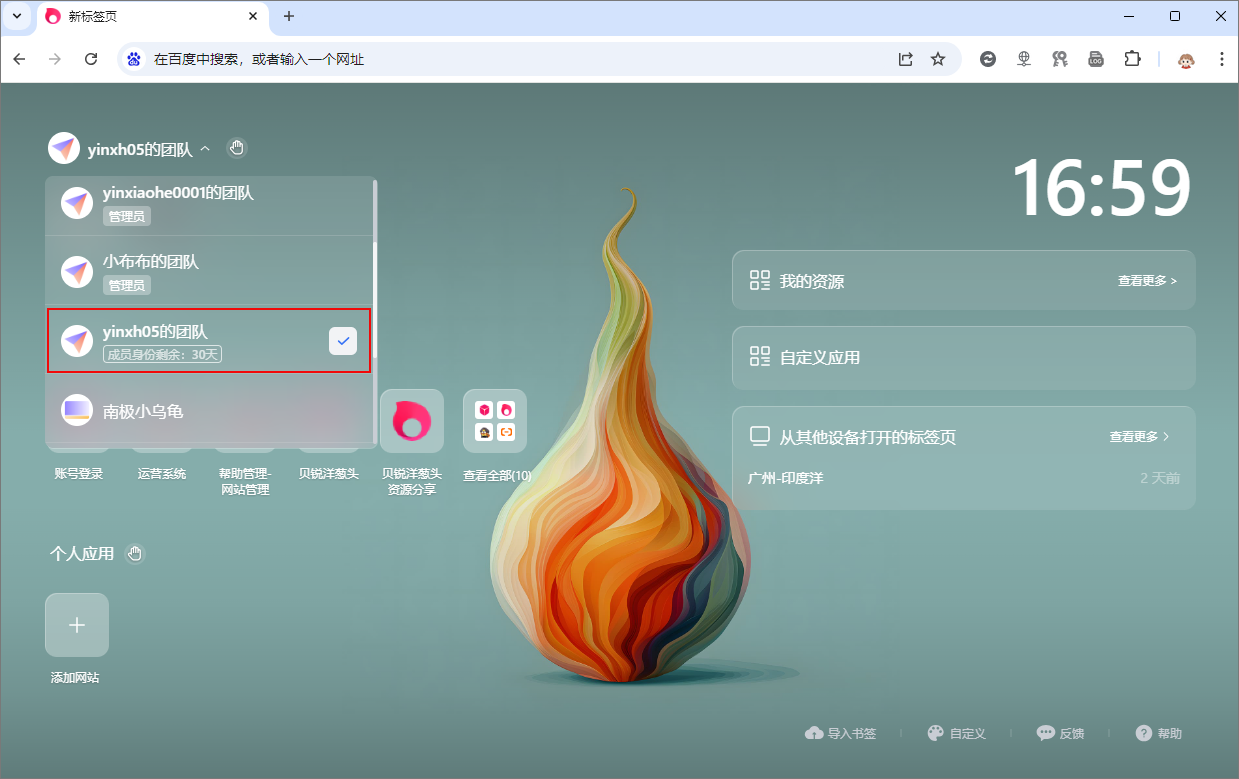Reload the current page
This screenshot has width=1239, height=779.
pyautogui.click(x=91, y=59)
